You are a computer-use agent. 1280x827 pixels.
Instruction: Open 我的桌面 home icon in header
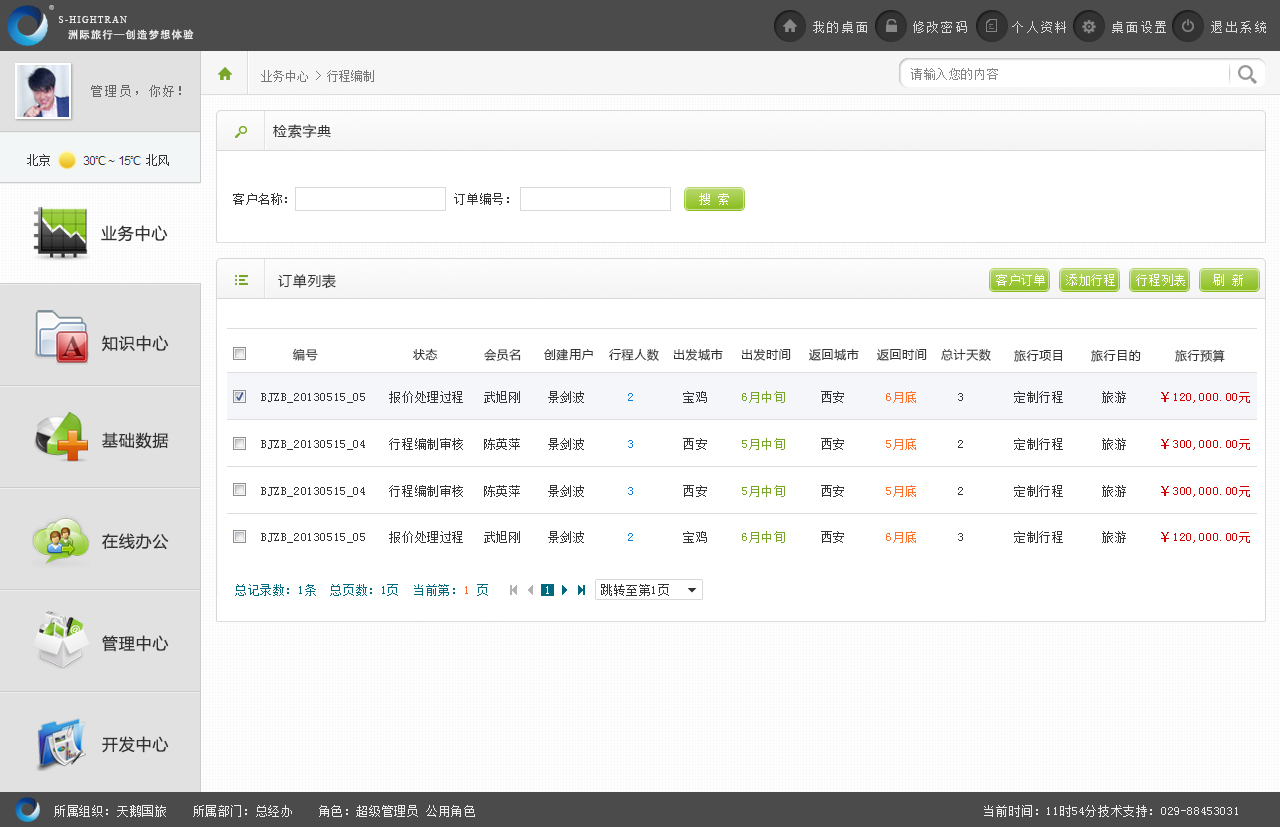[790, 26]
